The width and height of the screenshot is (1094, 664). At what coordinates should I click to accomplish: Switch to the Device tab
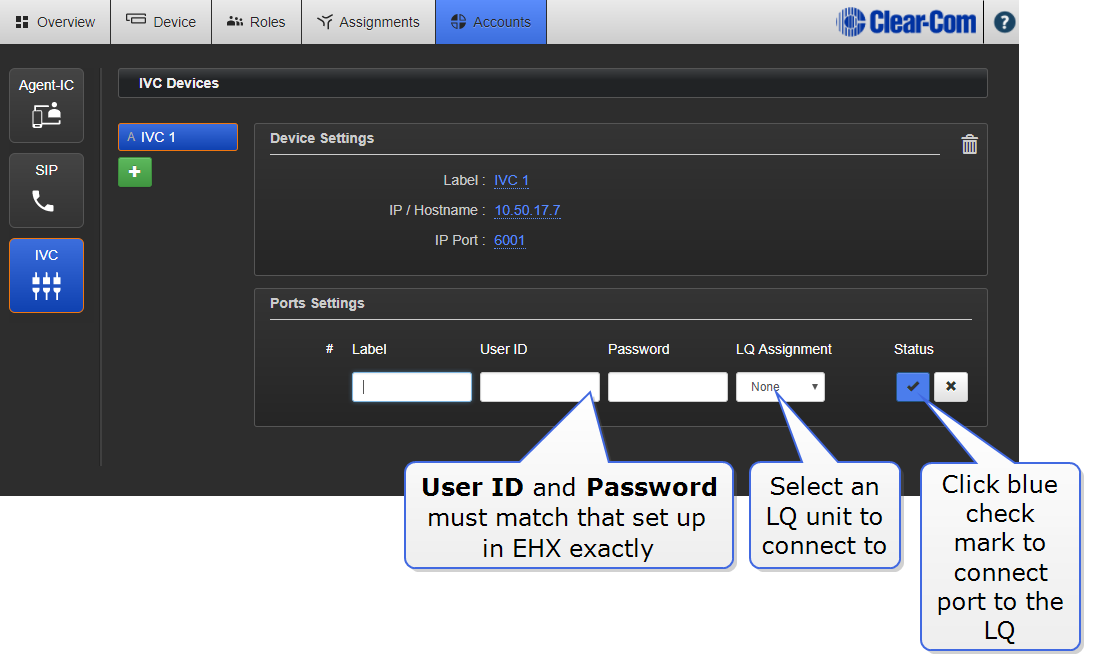click(x=161, y=22)
